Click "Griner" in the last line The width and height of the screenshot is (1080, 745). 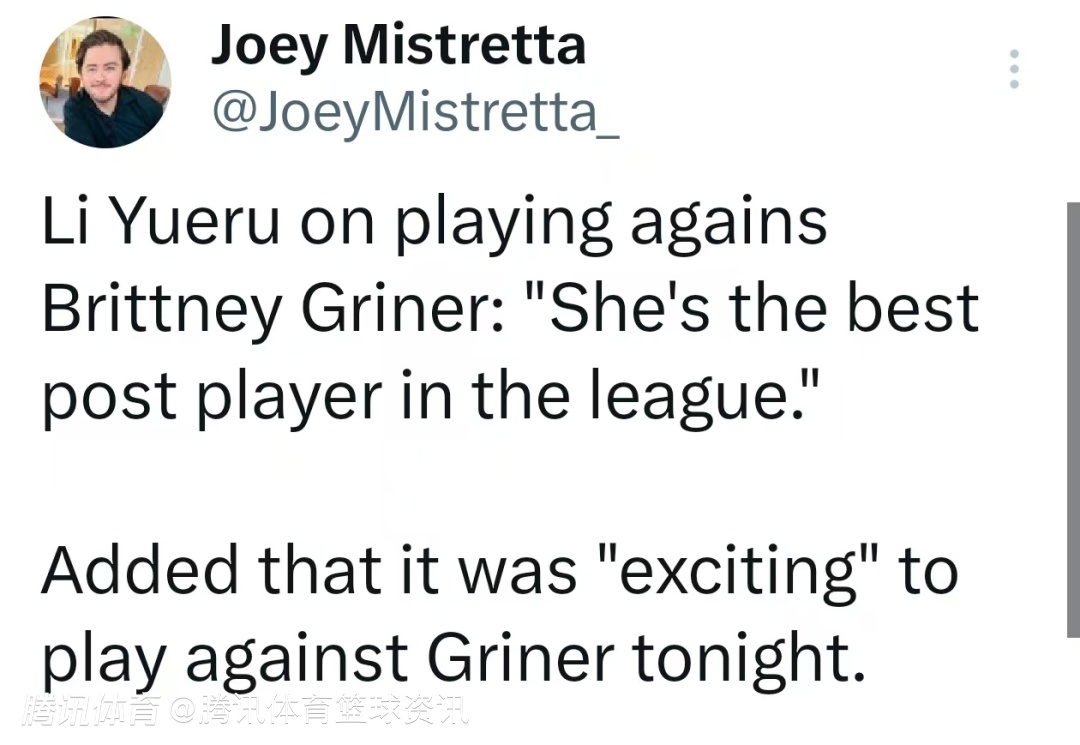click(521, 657)
